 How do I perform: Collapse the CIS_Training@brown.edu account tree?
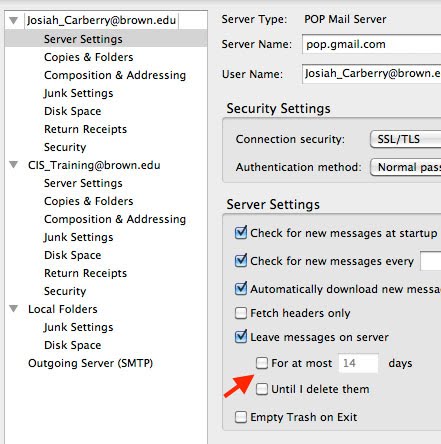[x=14, y=165]
